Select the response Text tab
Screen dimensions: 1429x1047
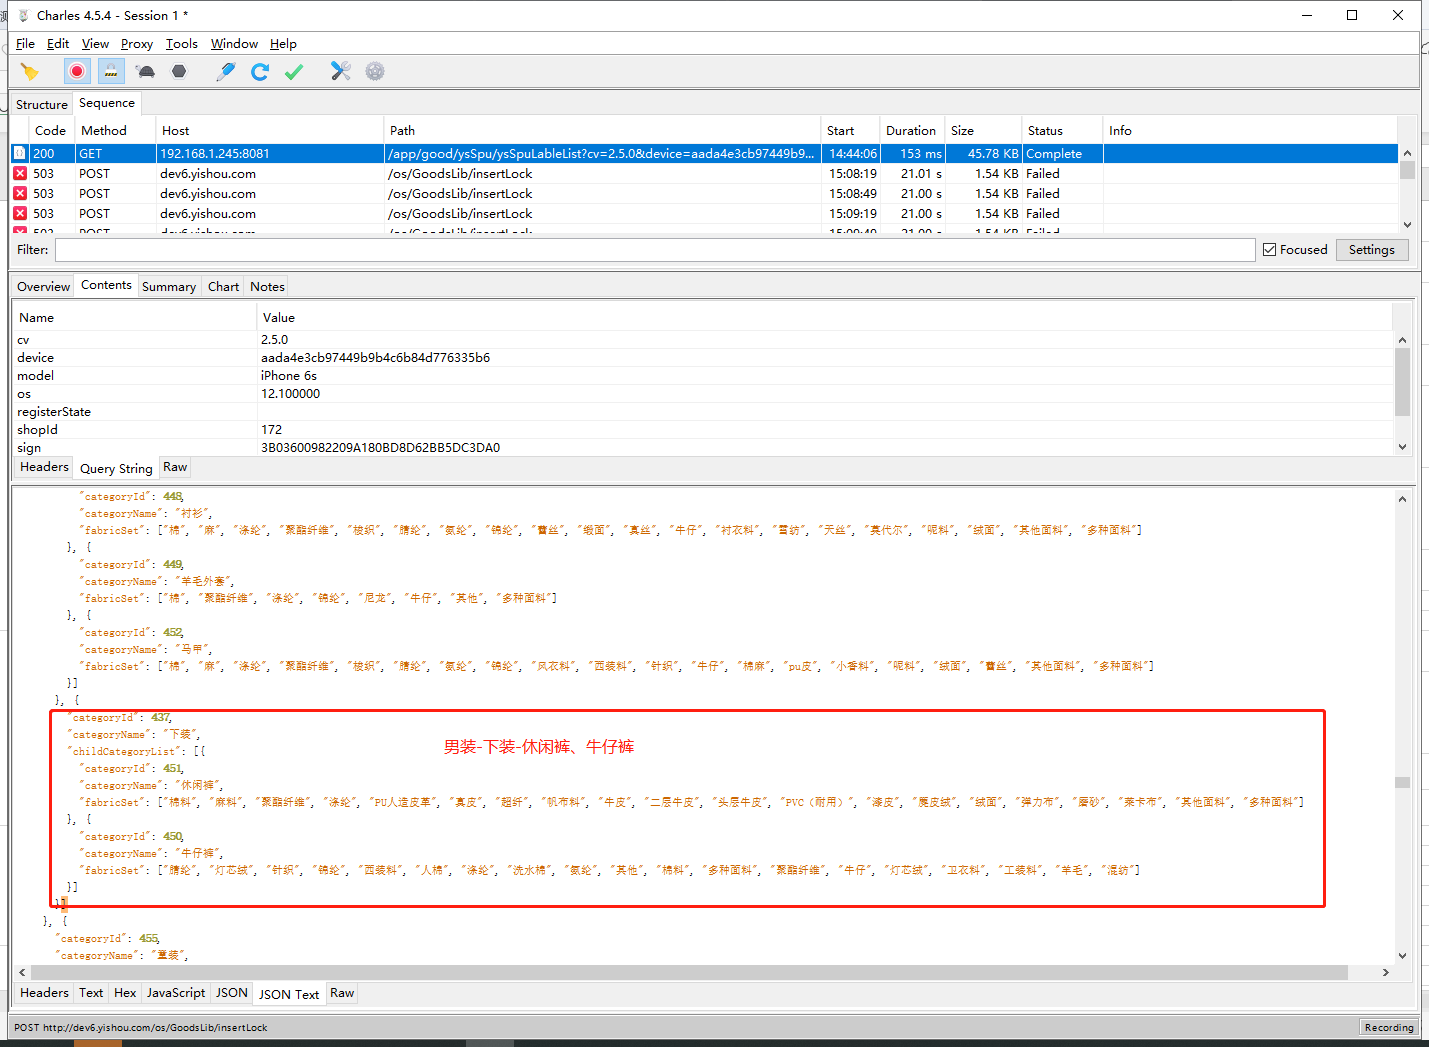point(91,993)
